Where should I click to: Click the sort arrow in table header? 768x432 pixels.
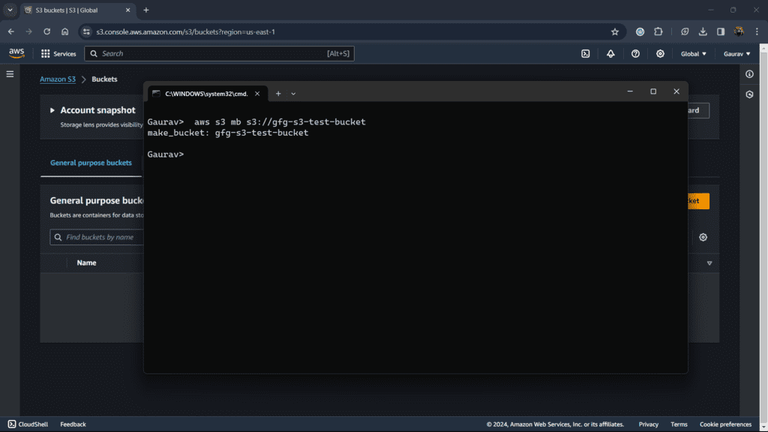(709, 263)
